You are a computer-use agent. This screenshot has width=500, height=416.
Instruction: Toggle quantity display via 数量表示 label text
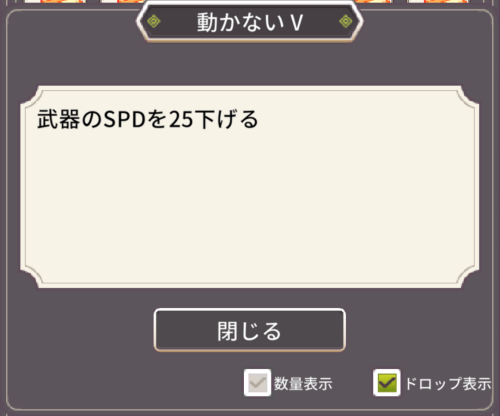[x=303, y=384]
